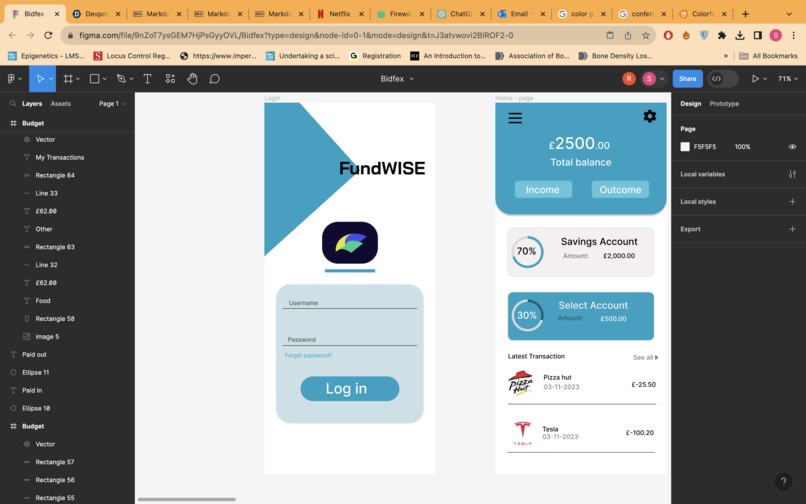Image resolution: width=806 pixels, height=504 pixels.
Task: Click the hamburger menu in Home page design
Action: point(515,118)
